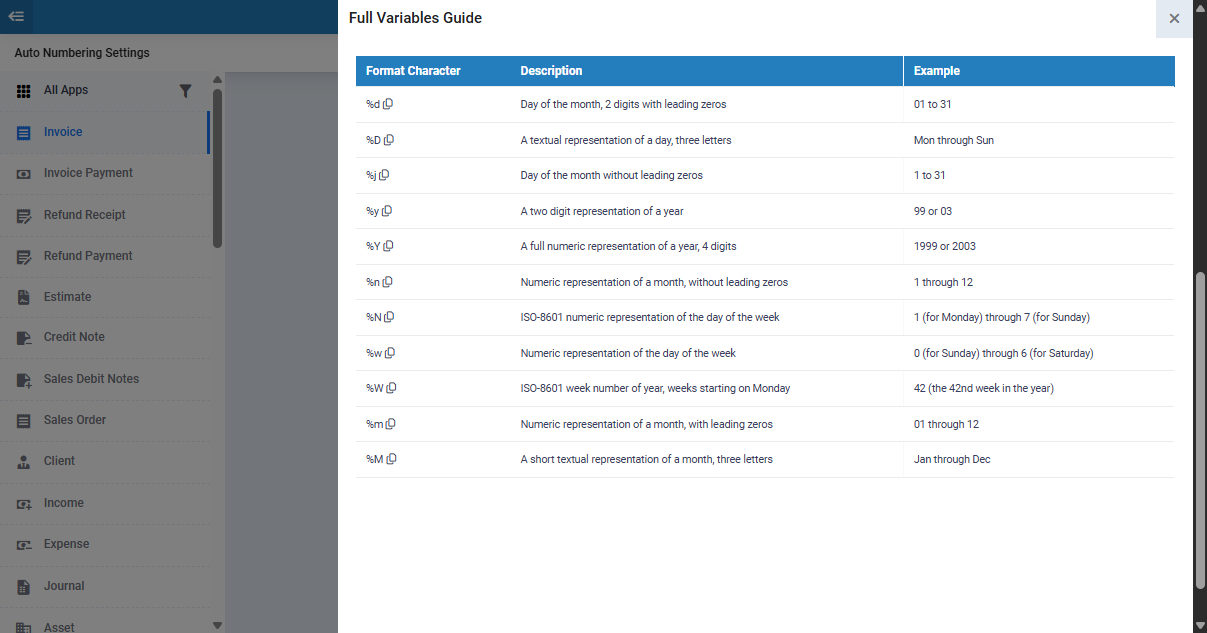1207x633 pixels.
Task: Select the Credit Note sidebar item
Action: 74,337
